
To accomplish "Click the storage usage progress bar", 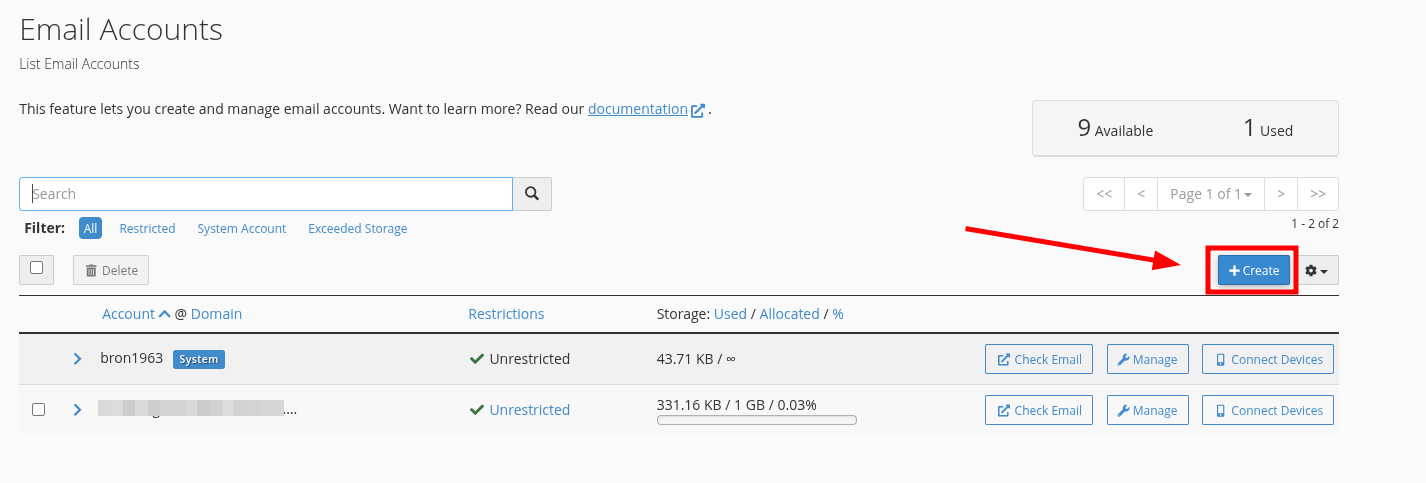I will coord(756,420).
